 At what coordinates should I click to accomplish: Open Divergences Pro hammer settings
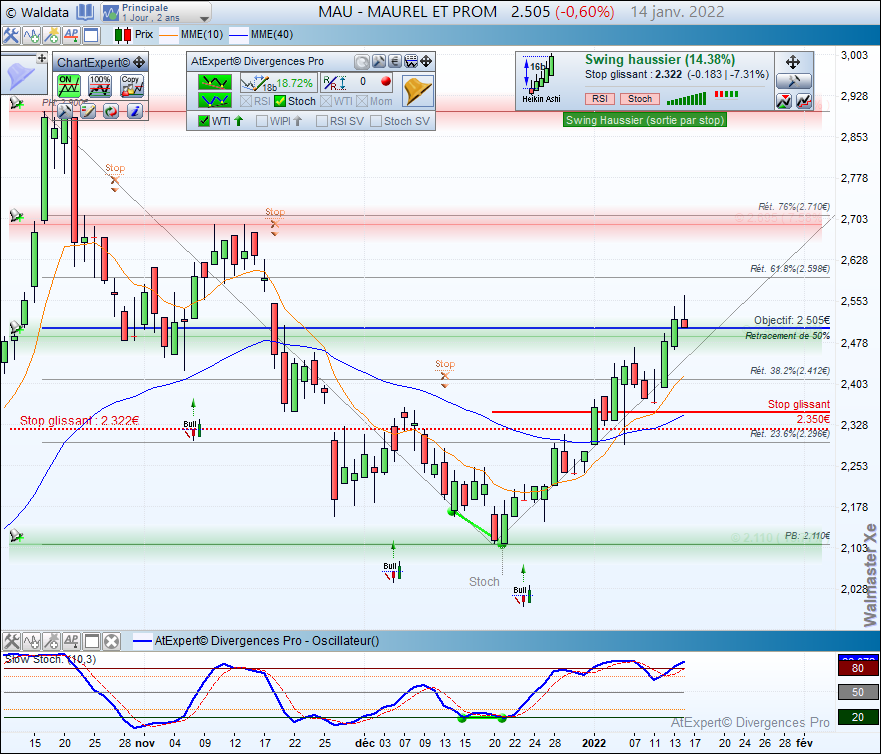coord(379,61)
